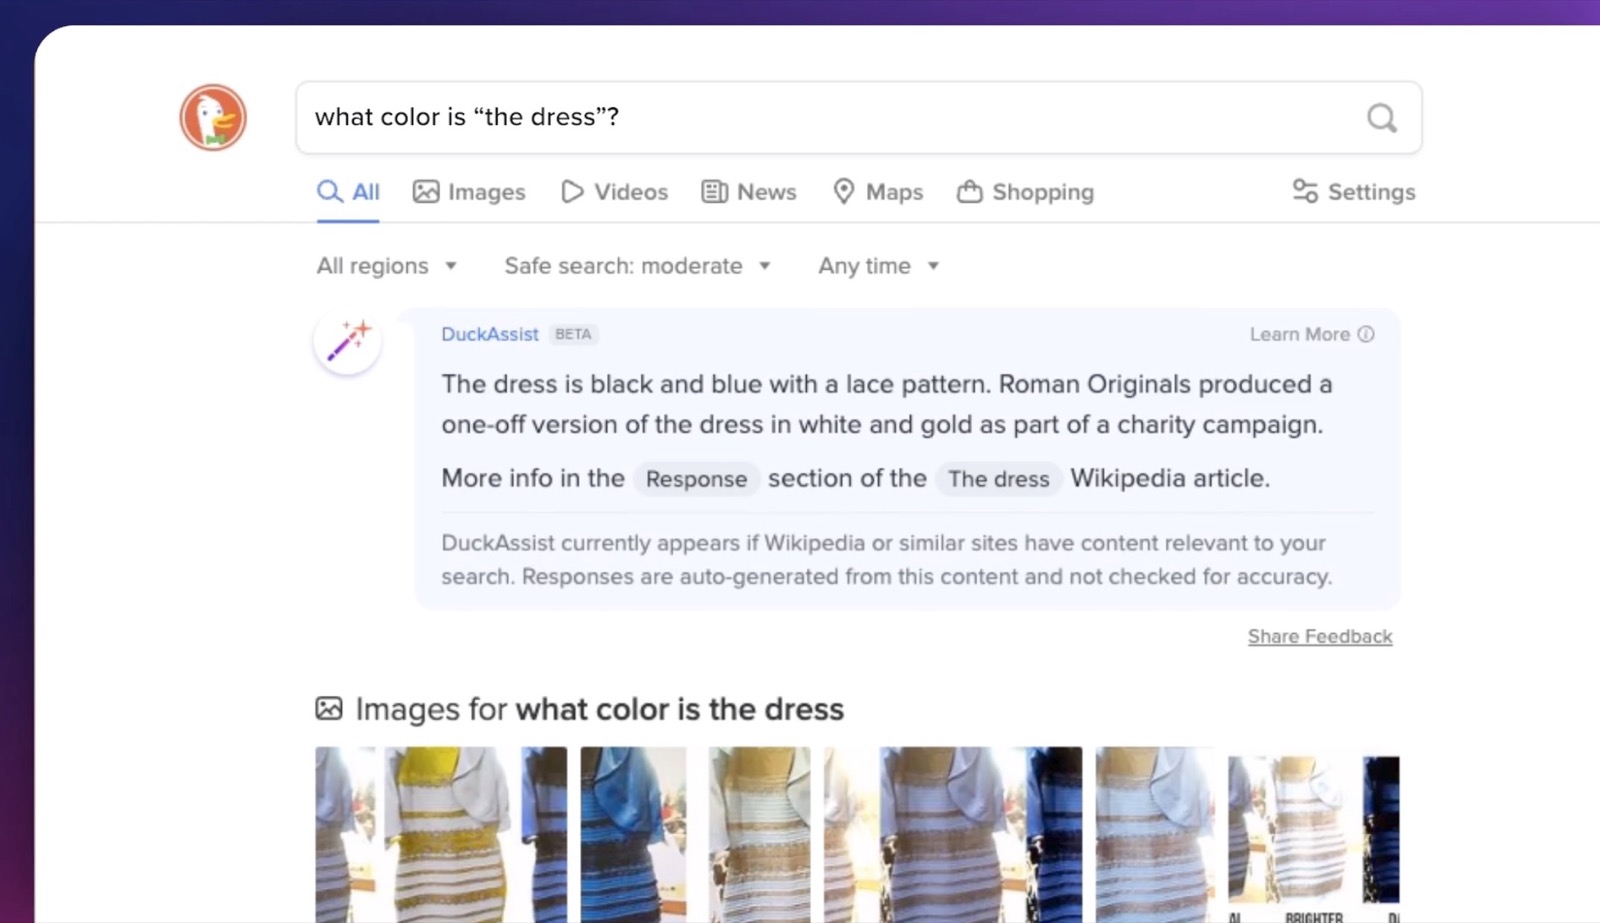Open the third thumbnail showing the white-gold dress alone
The height and width of the screenshot is (923, 1600).
[x=760, y=835]
